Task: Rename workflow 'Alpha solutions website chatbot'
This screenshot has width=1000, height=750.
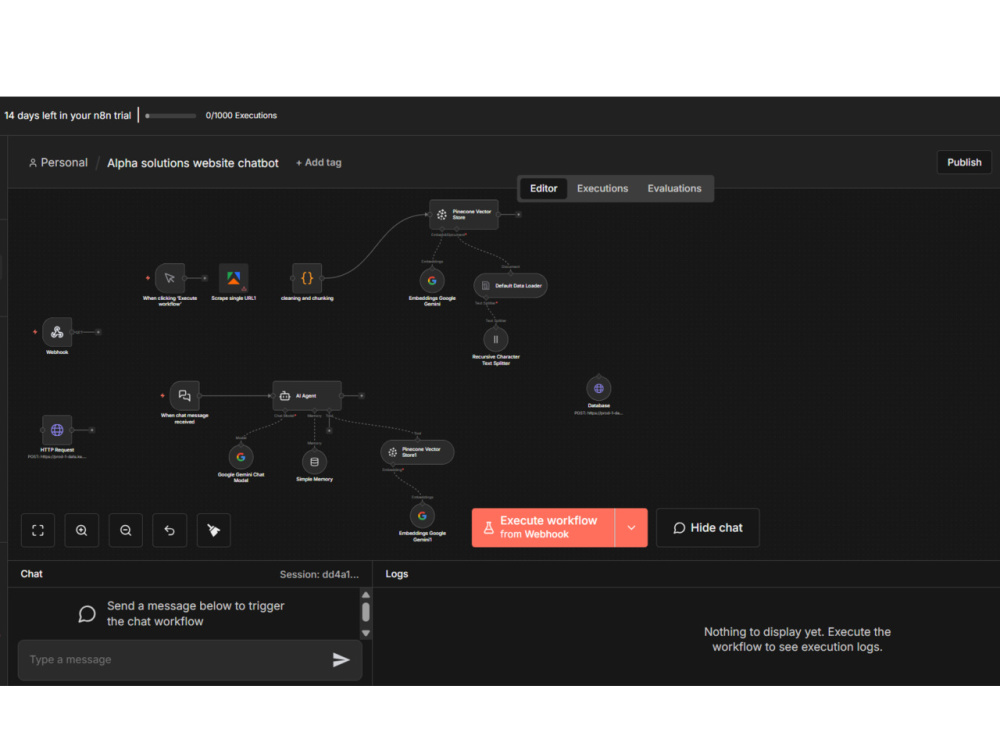Action: point(193,163)
